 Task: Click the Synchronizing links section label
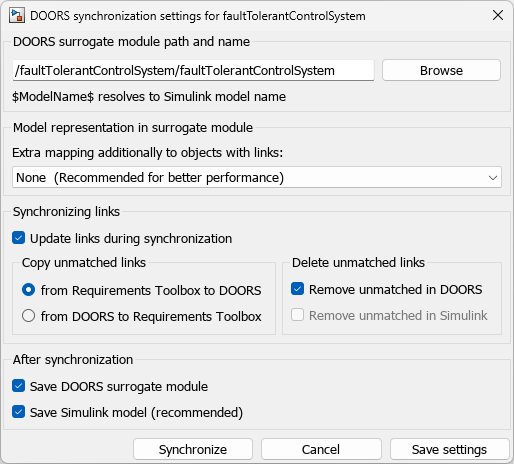[66, 212]
